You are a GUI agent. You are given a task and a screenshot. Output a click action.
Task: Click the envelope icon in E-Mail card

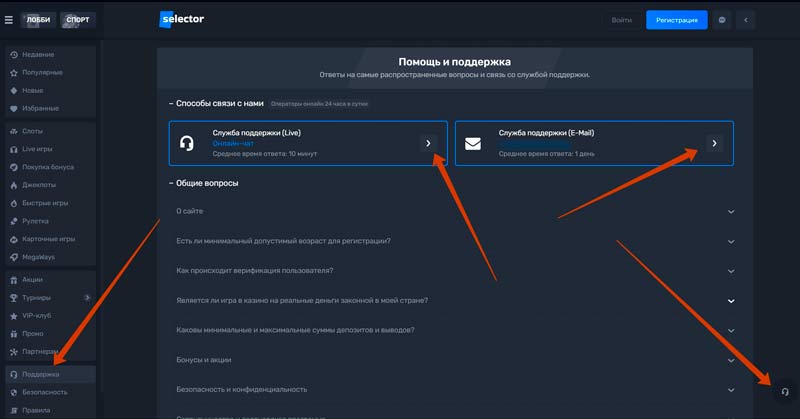[473, 143]
